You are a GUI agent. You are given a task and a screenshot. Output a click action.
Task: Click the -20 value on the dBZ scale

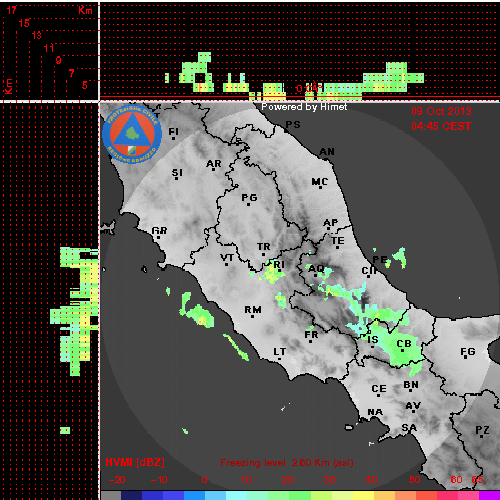pyautogui.click(x=117, y=480)
